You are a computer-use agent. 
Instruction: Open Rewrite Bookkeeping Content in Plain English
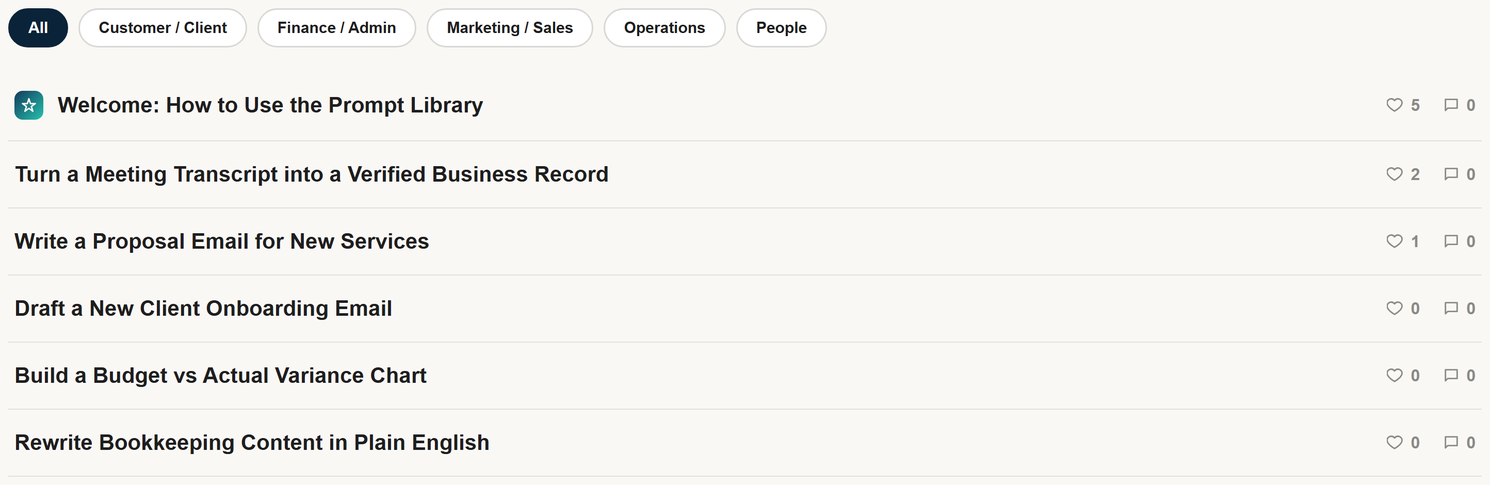252,442
